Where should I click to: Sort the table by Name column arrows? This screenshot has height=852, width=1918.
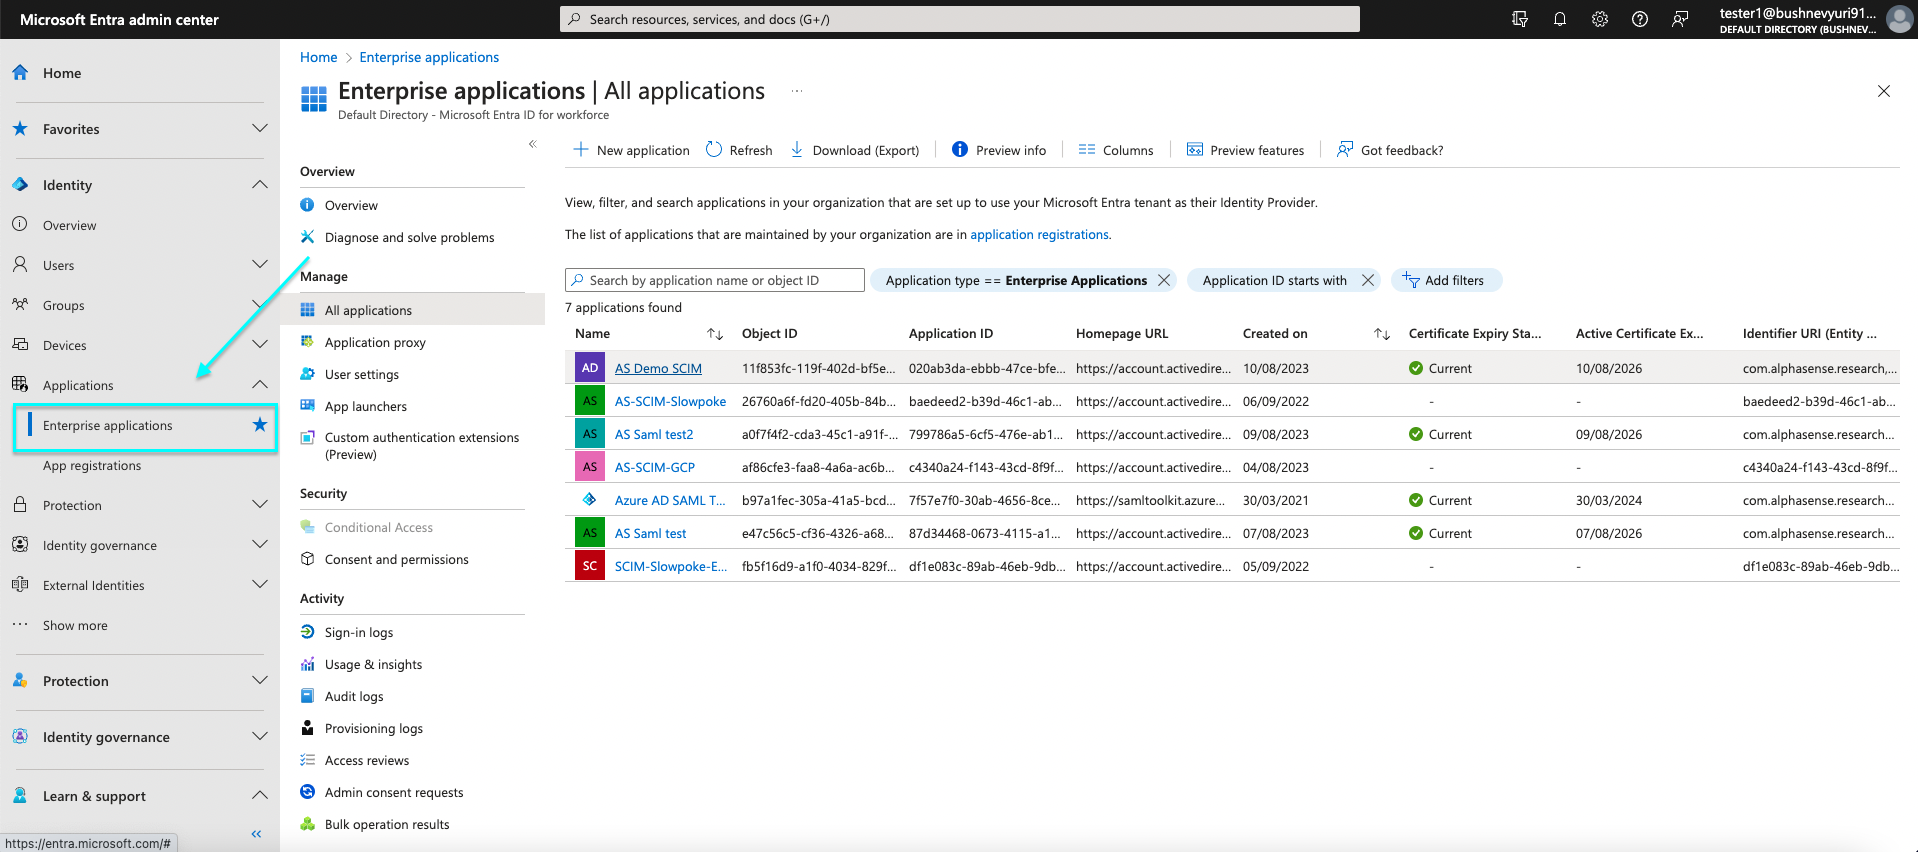[x=715, y=334]
